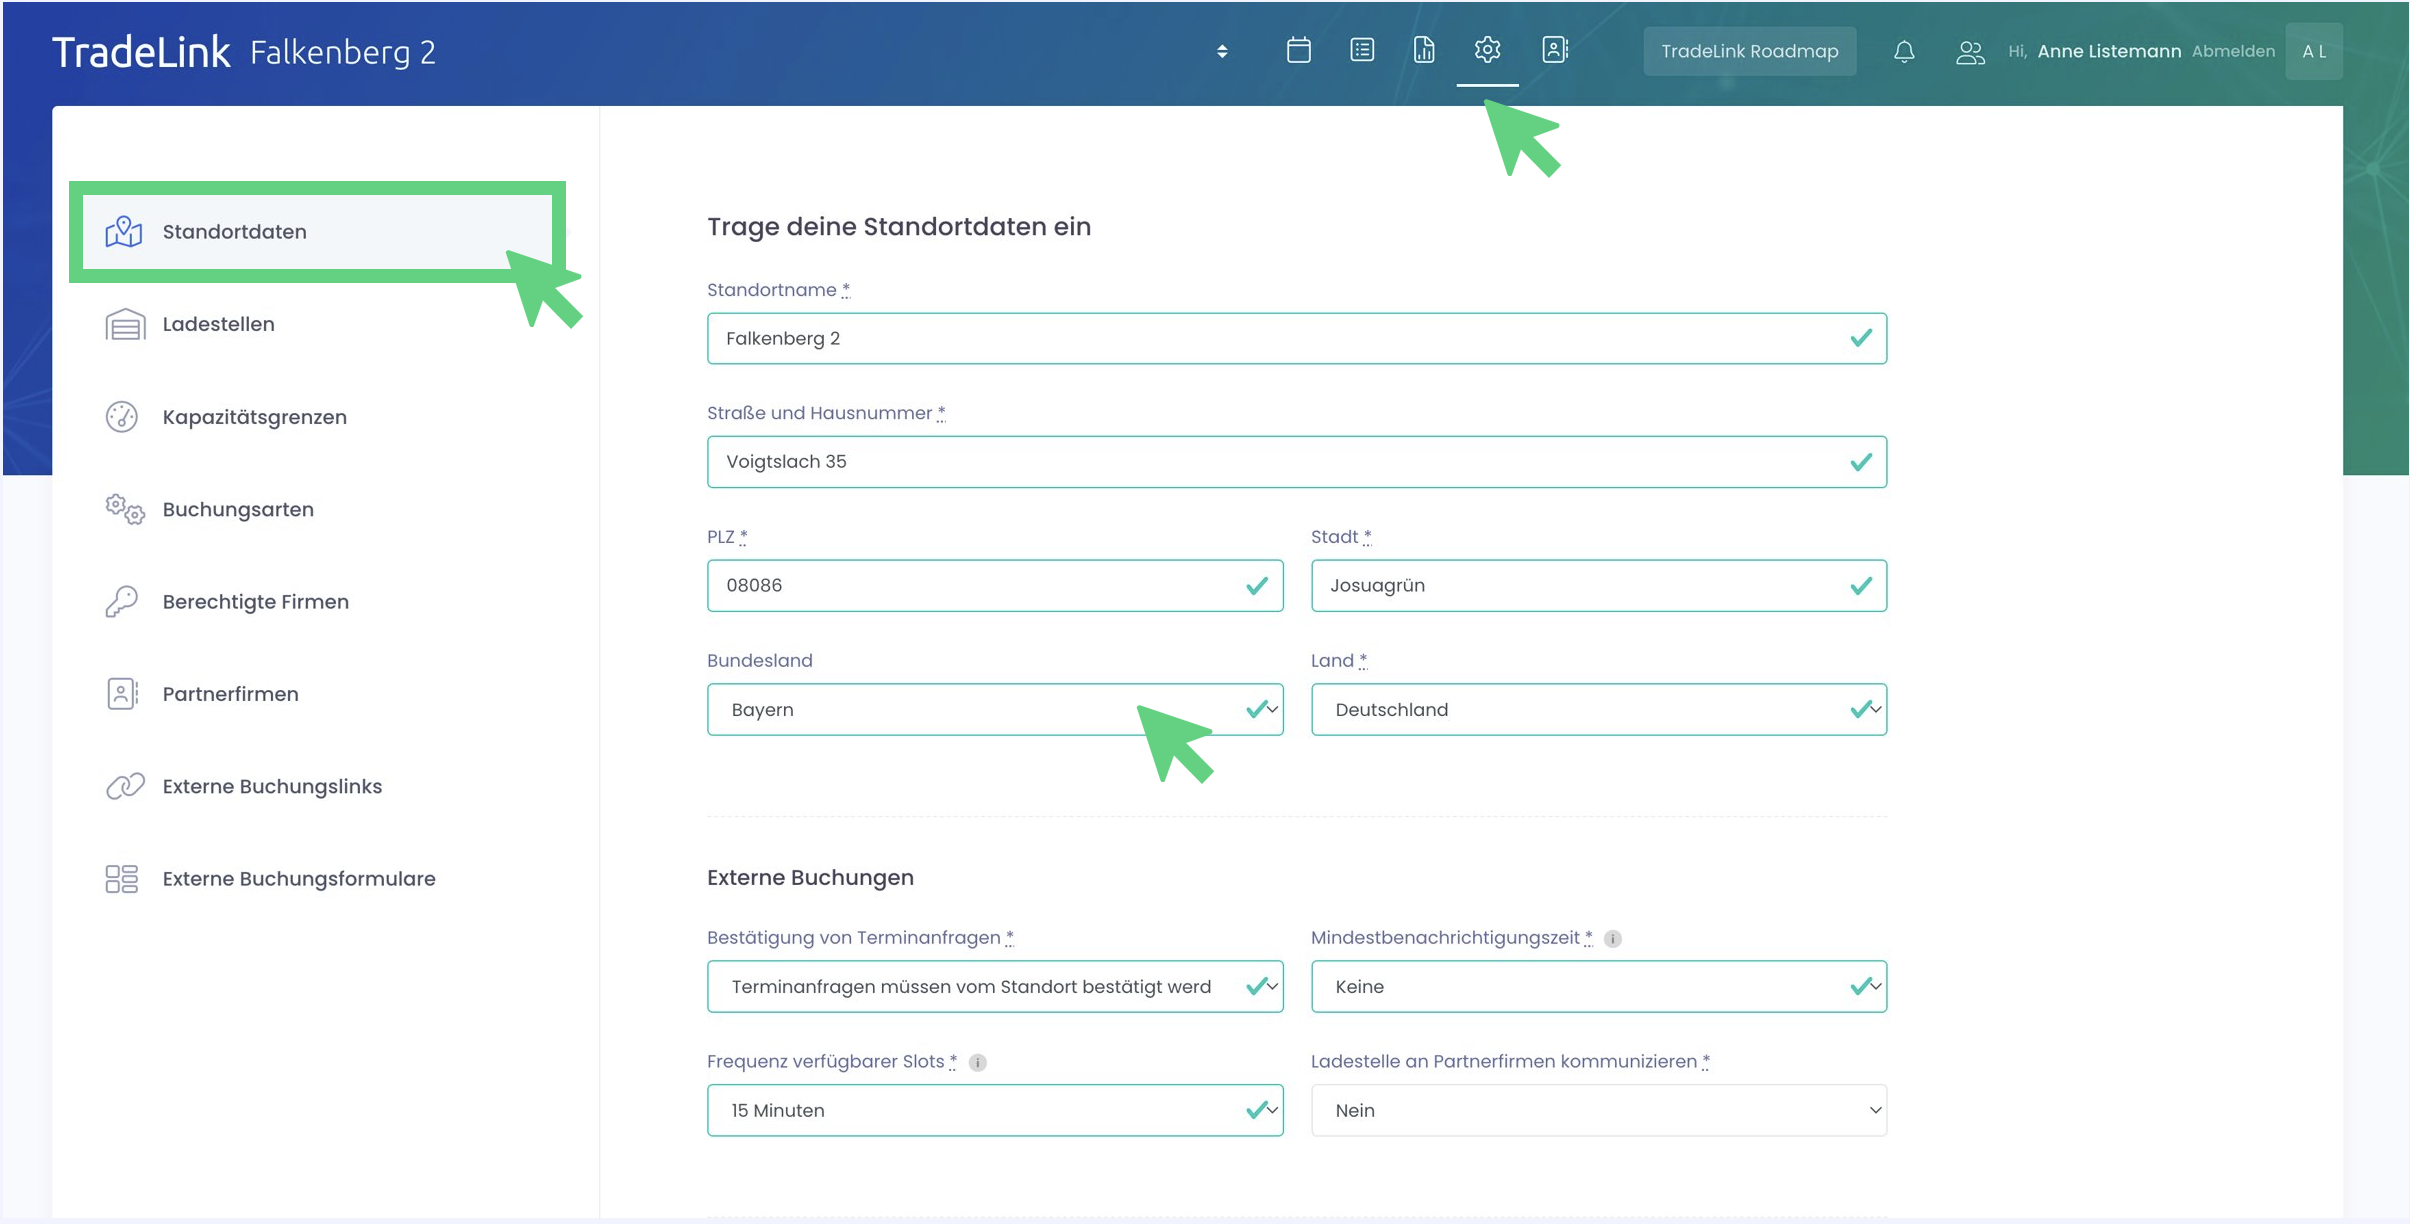The height and width of the screenshot is (1224, 2410).
Task: Open the users group icon
Action: click(1969, 52)
